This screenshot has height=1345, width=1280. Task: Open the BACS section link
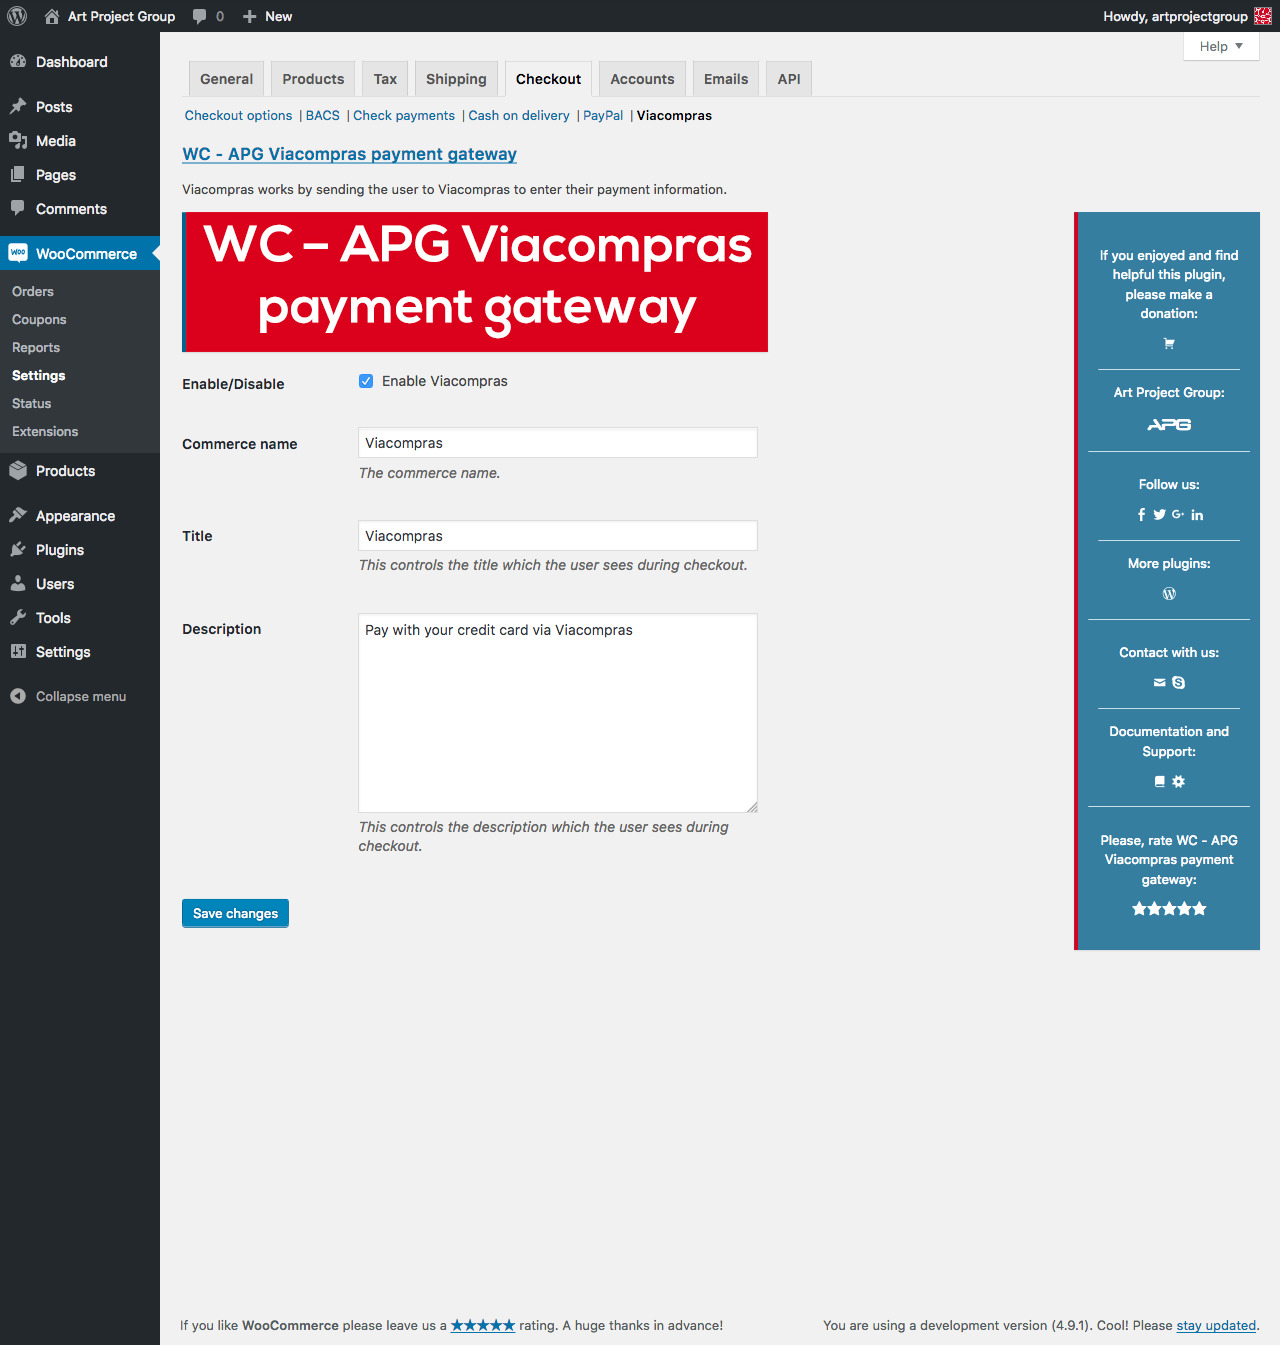click(323, 116)
